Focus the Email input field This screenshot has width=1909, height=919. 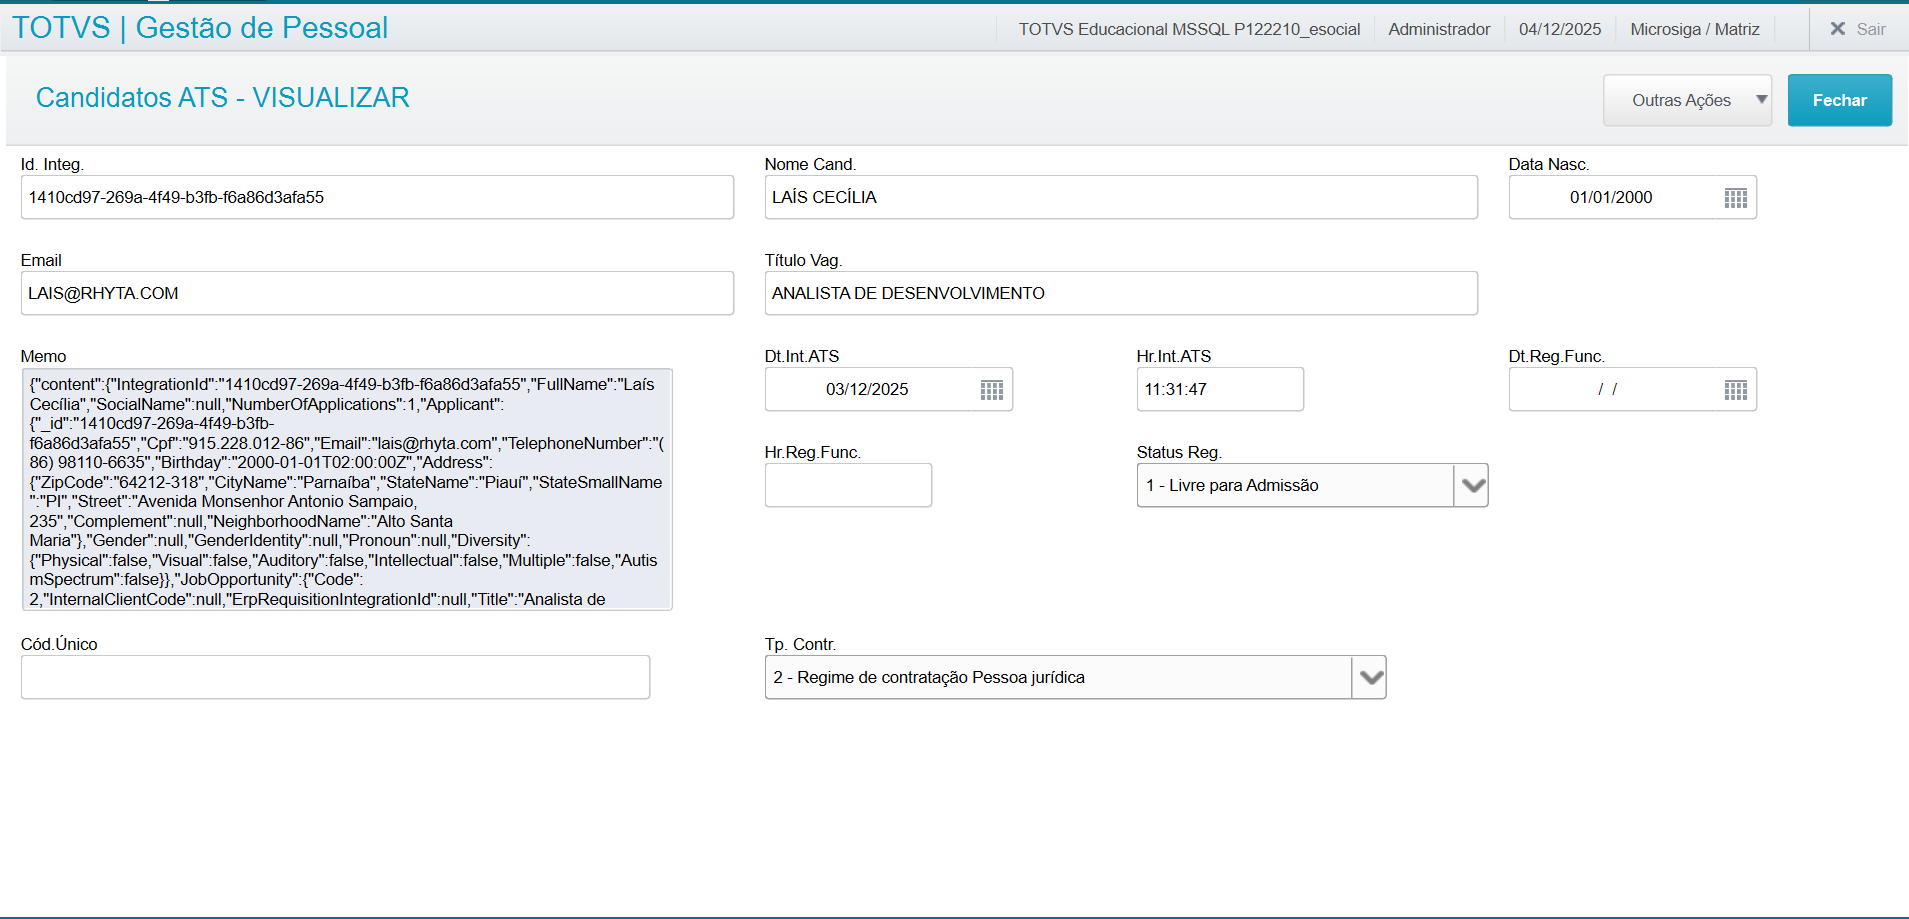pyautogui.click(x=377, y=294)
